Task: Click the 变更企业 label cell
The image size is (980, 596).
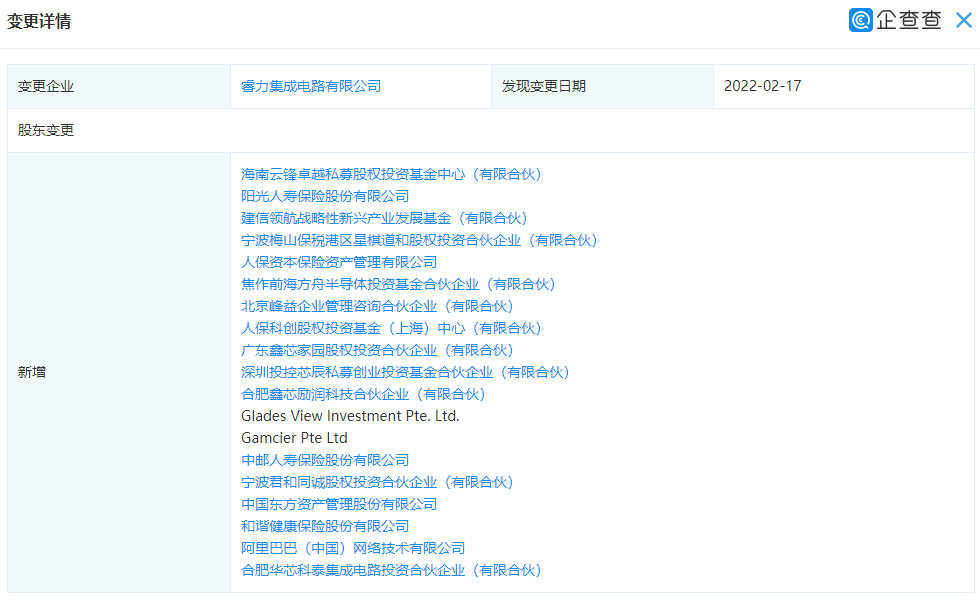Action: pyautogui.click(x=119, y=86)
